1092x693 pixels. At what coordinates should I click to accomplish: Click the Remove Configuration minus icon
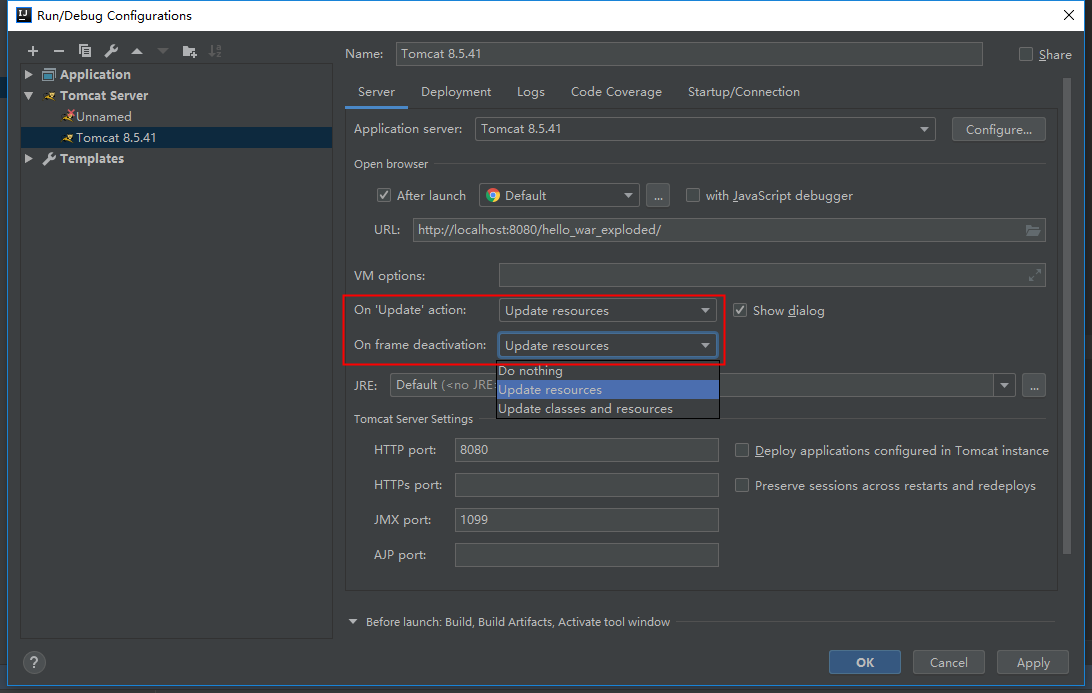pos(59,51)
